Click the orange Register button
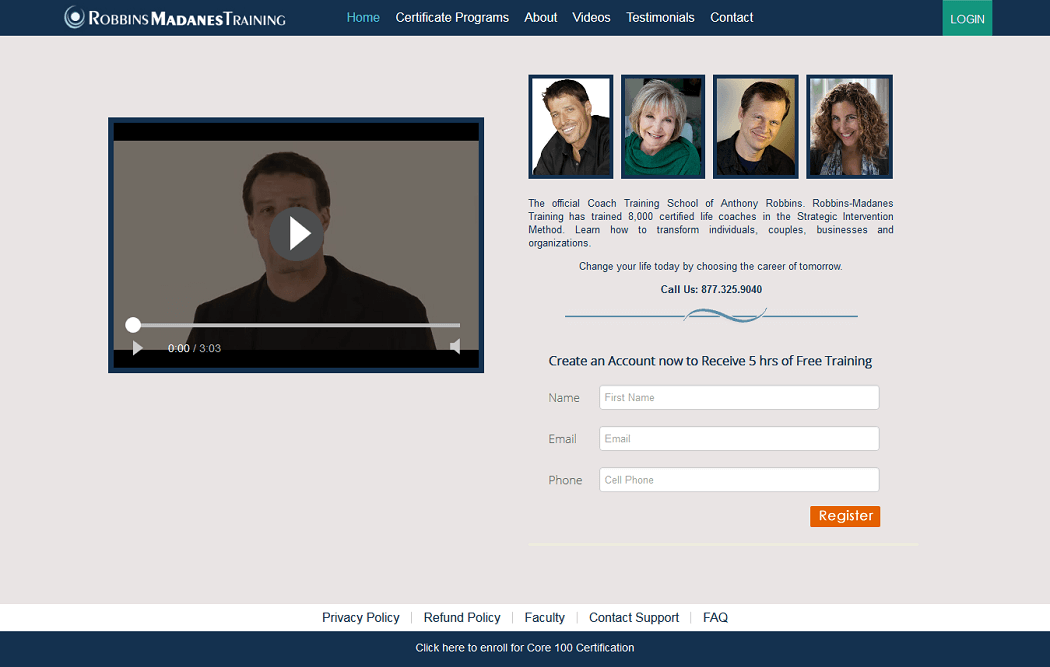The width and height of the screenshot is (1050, 667). pyautogui.click(x=845, y=516)
